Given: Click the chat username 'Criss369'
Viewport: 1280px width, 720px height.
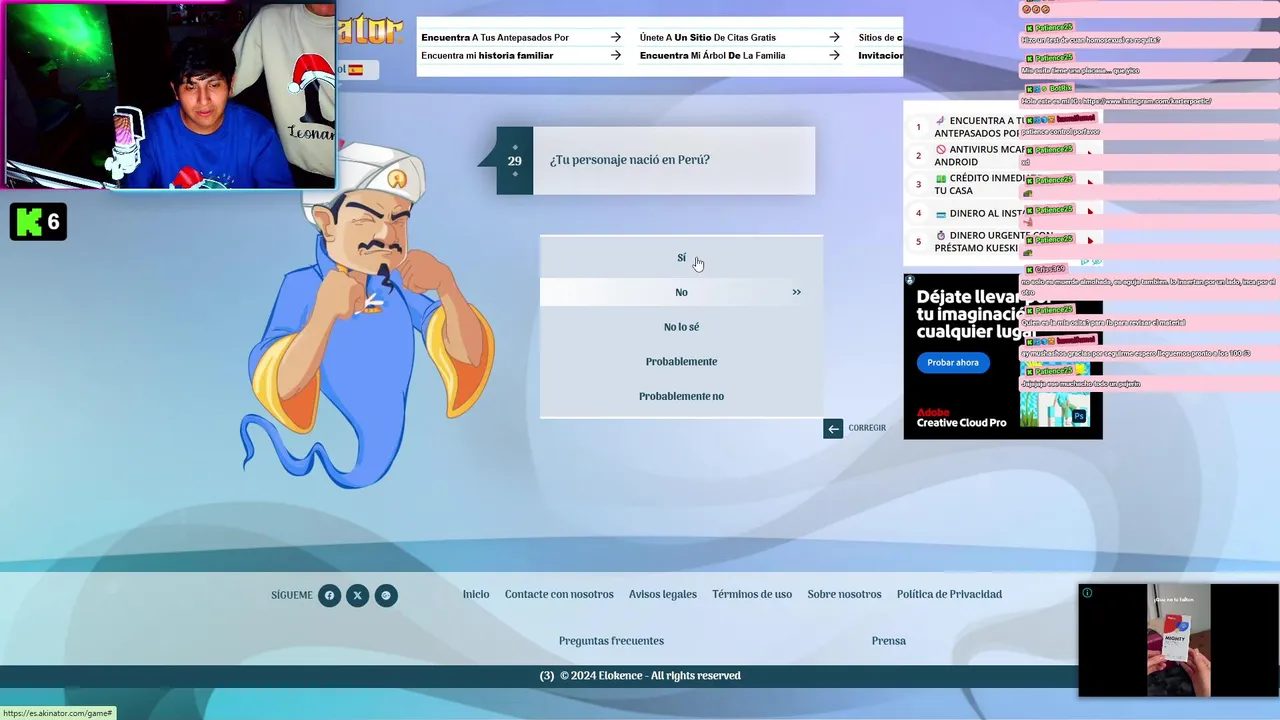Looking at the screenshot, I should point(1050,269).
